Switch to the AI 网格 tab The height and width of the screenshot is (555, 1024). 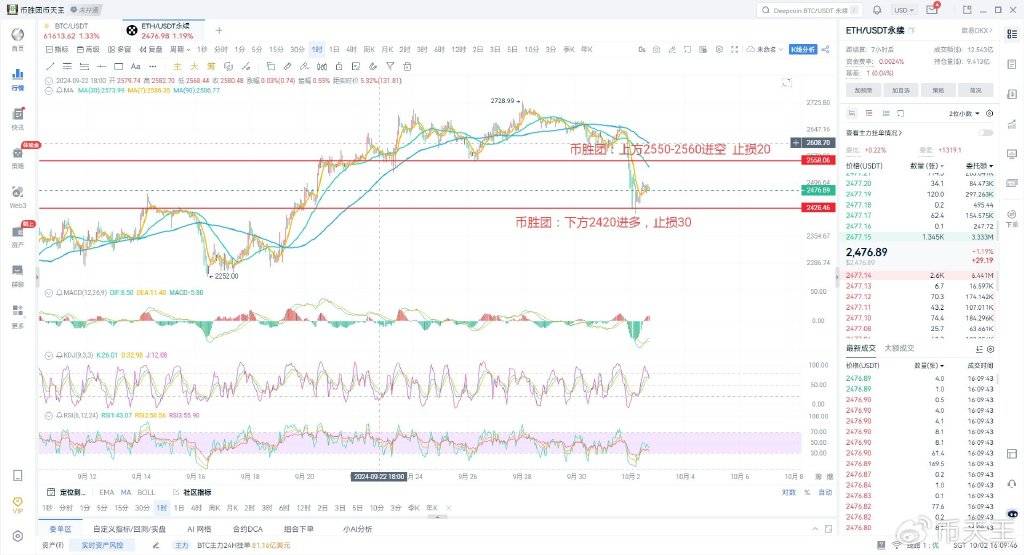point(201,529)
